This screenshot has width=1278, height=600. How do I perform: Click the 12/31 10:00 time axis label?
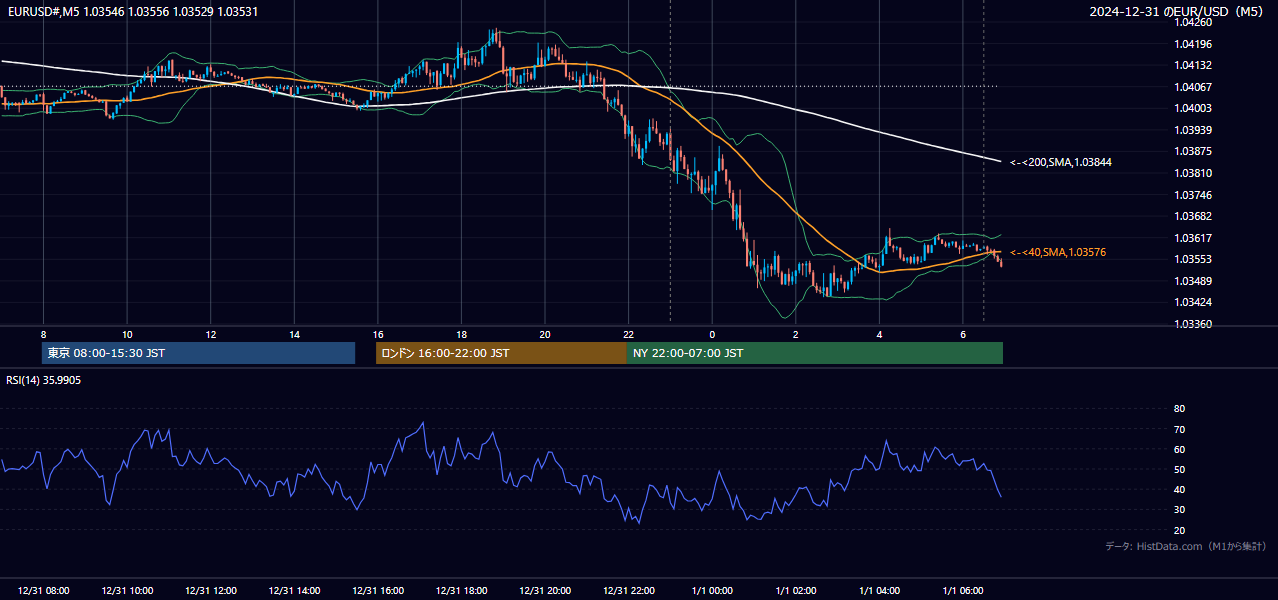point(127,591)
